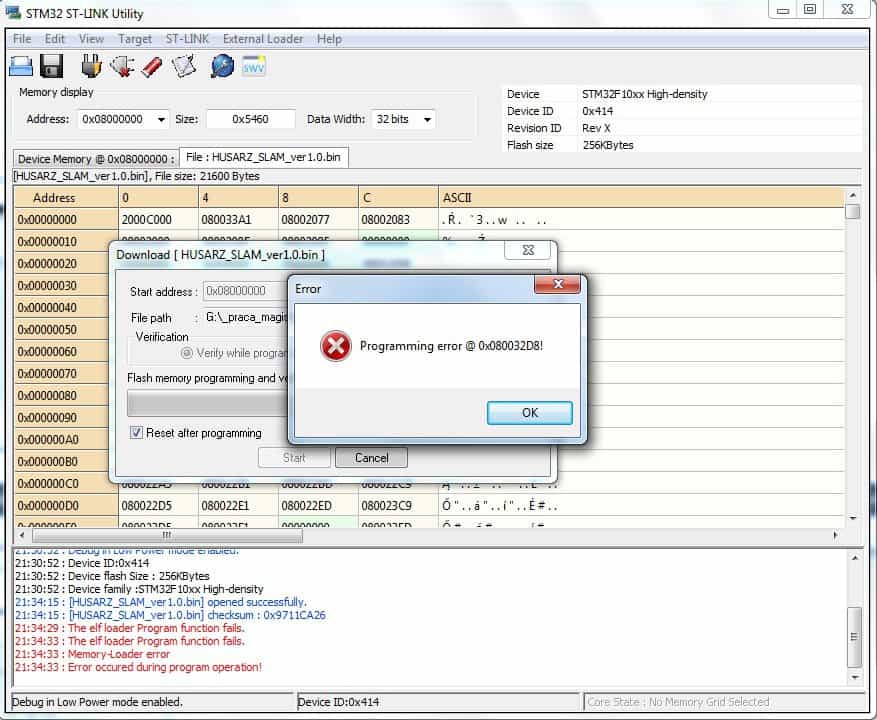
Task: Open Program and Verify toolbar icon
Action: tap(183, 66)
